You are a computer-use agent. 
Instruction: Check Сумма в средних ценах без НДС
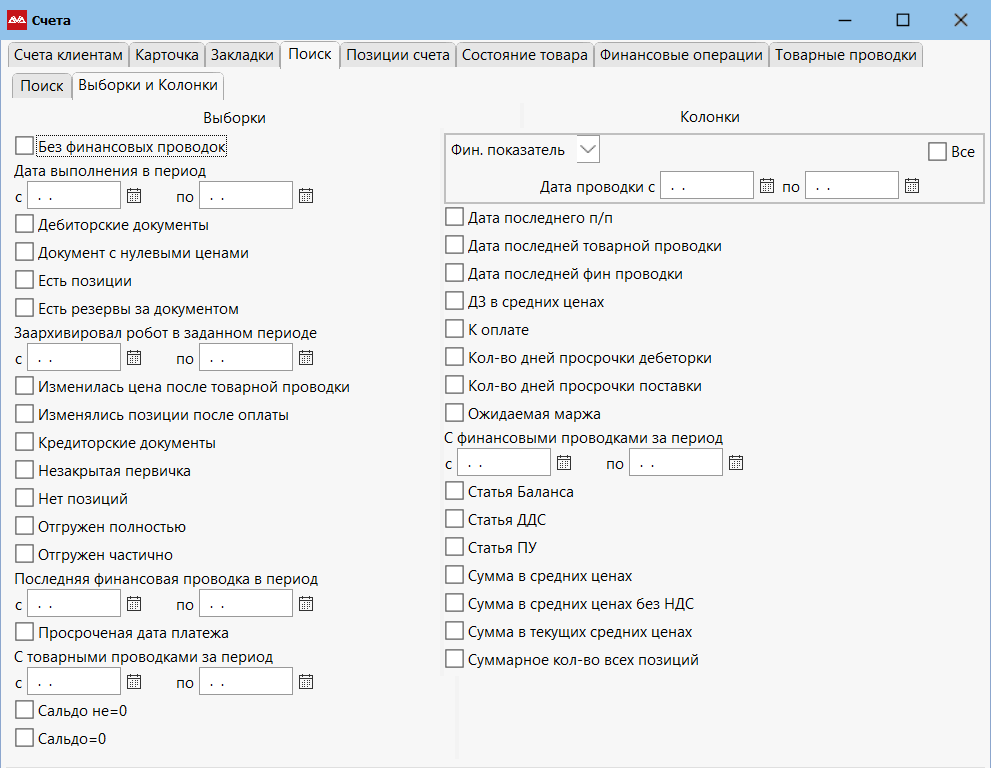point(454,603)
